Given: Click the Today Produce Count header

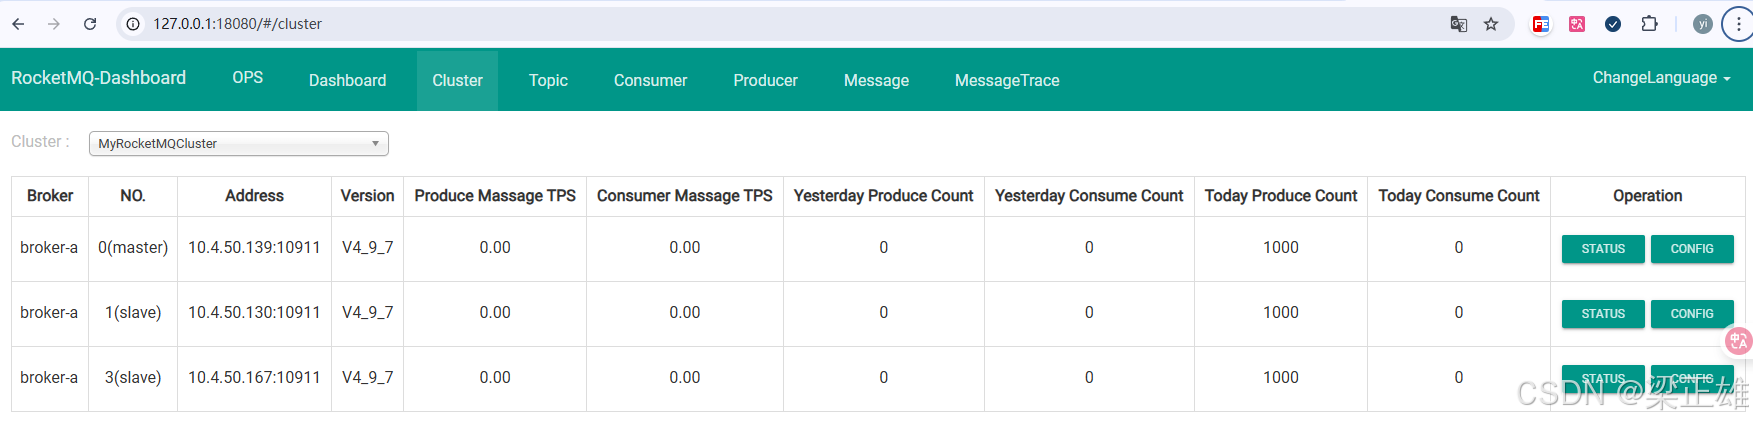Looking at the screenshot, I should 1281,196.
